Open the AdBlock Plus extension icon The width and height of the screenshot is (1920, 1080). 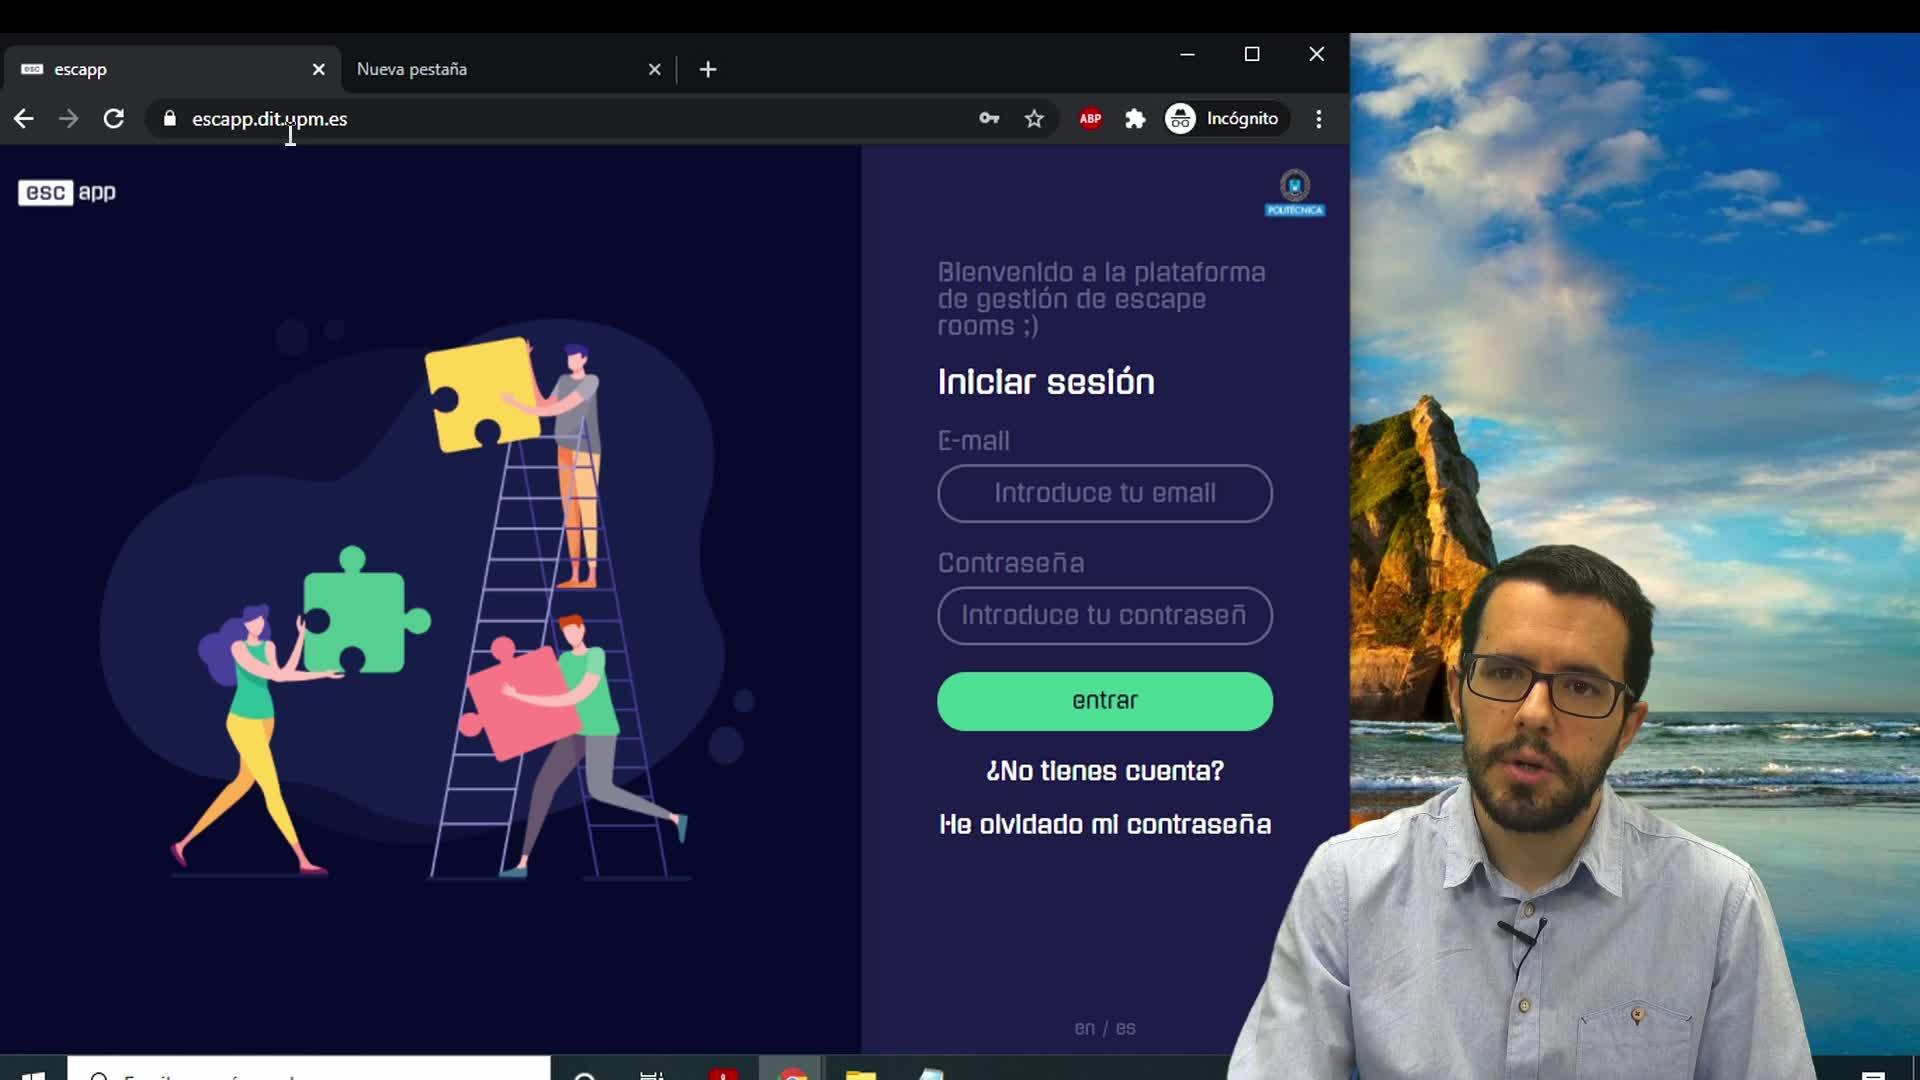tap(1090, 119)
